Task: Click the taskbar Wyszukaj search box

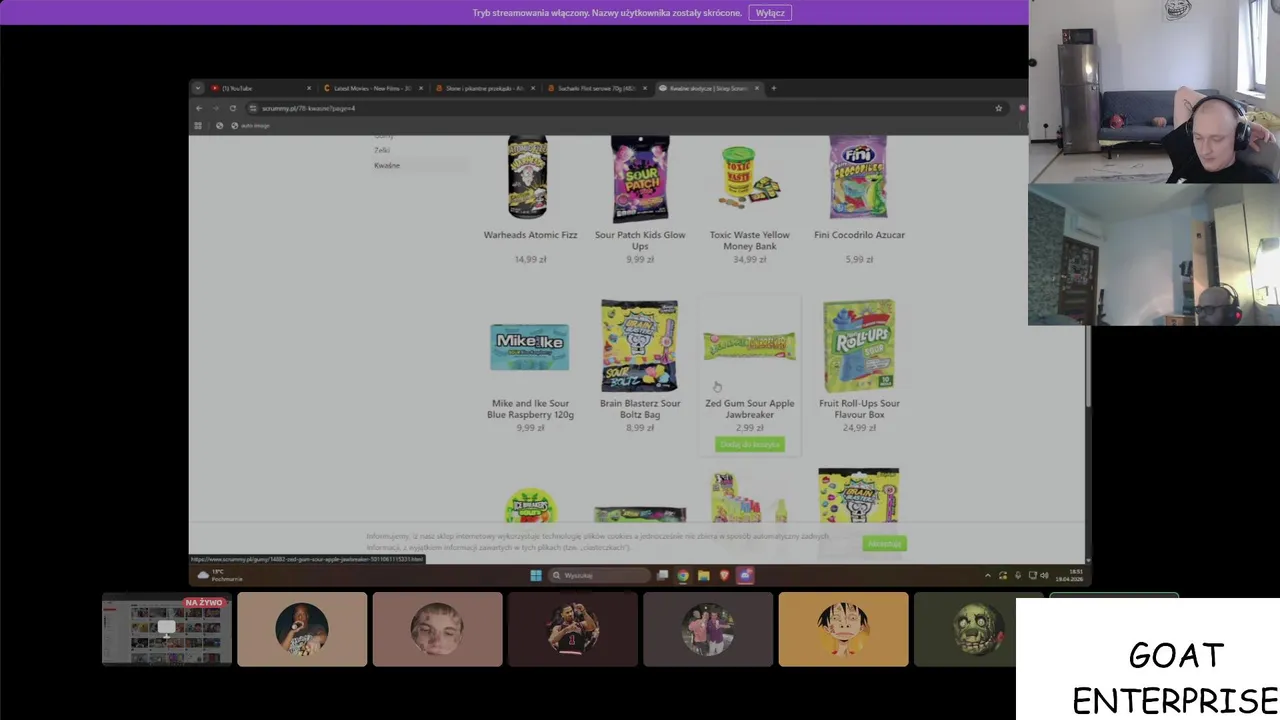Action: pos(600,575)
